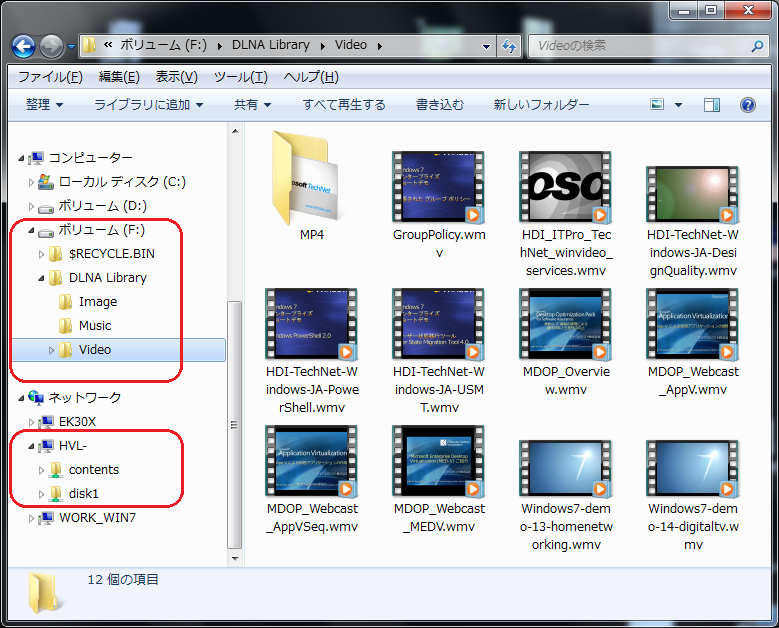This screenshot has height=628, width=779.
Task: Select MDOP_Webcast_MEDV.wmv thumbnail
Action: coord(438,461)
